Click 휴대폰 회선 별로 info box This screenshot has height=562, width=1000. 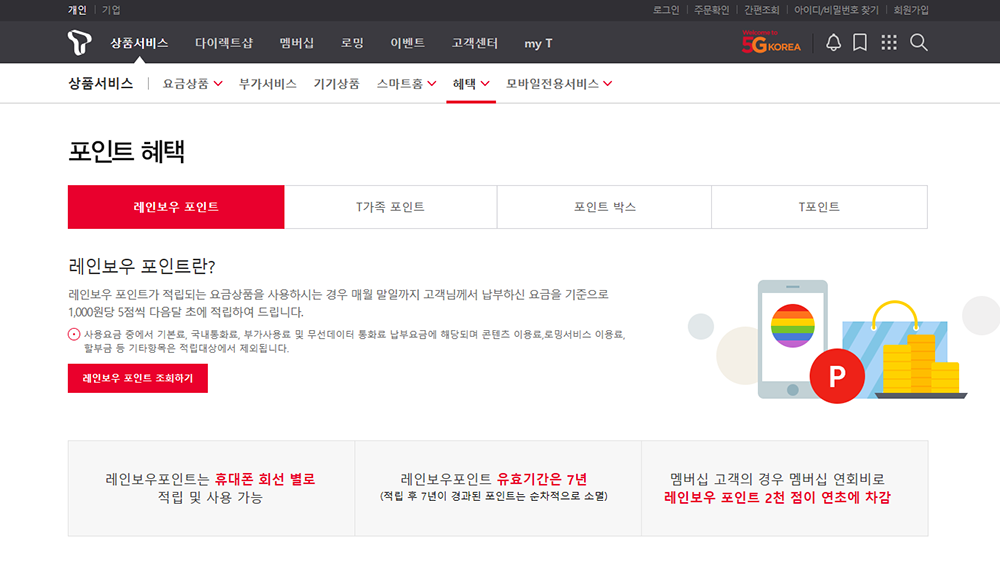click(211, 488)
